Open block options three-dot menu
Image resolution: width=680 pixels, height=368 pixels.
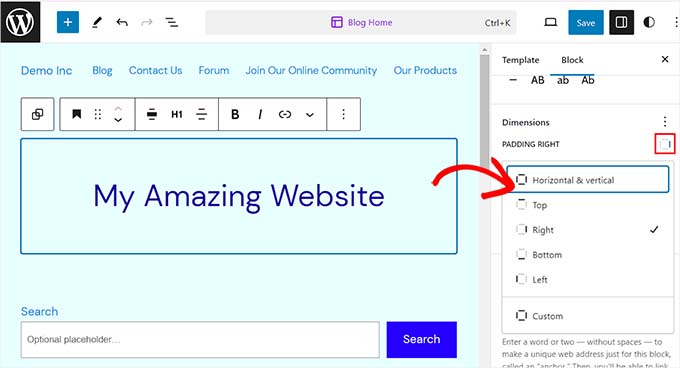[x=343, y=114]
